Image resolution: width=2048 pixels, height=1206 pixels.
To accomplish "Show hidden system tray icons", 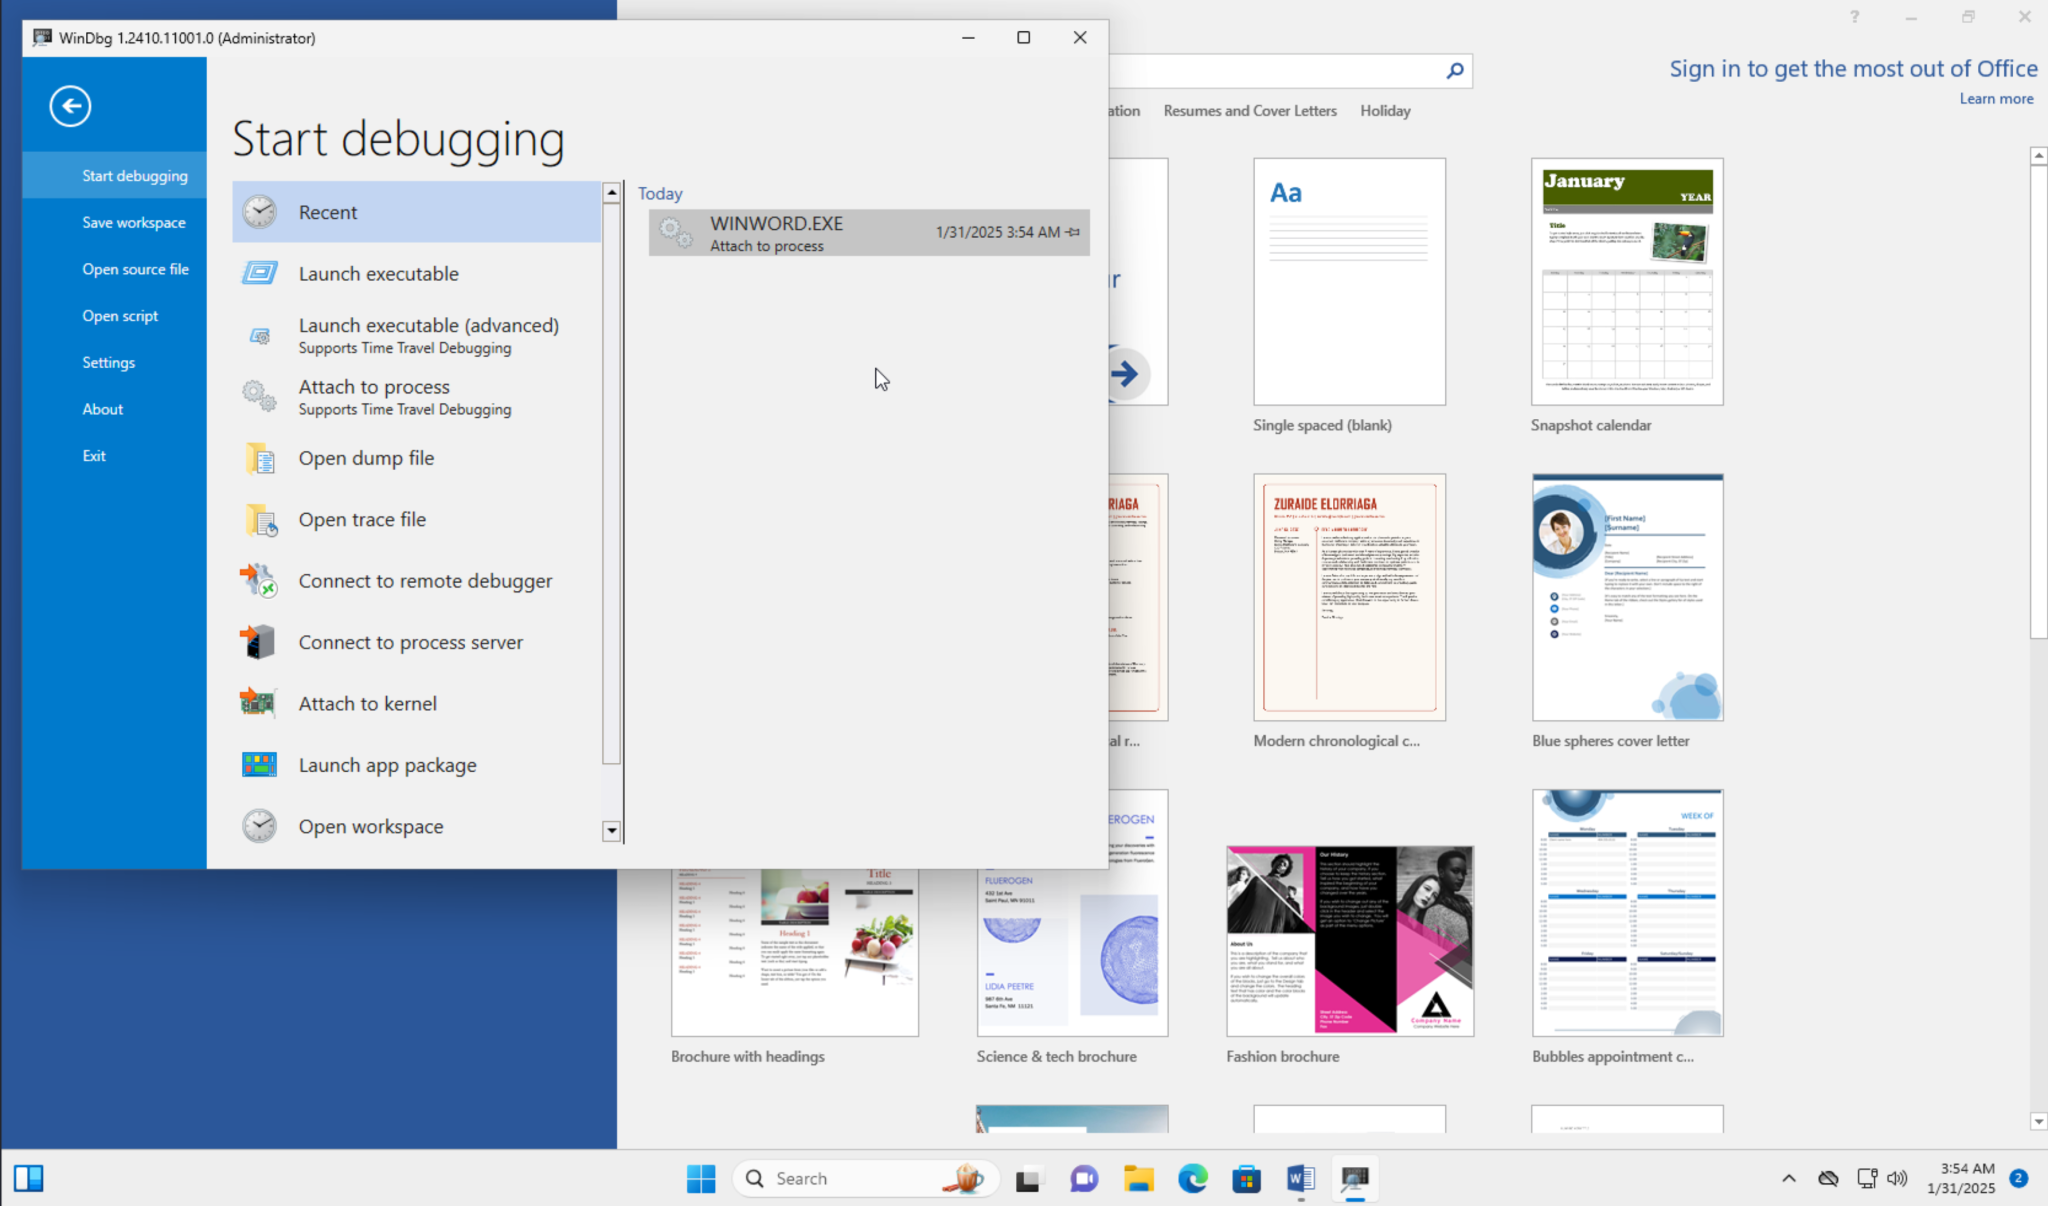I will (1789, 1178).
